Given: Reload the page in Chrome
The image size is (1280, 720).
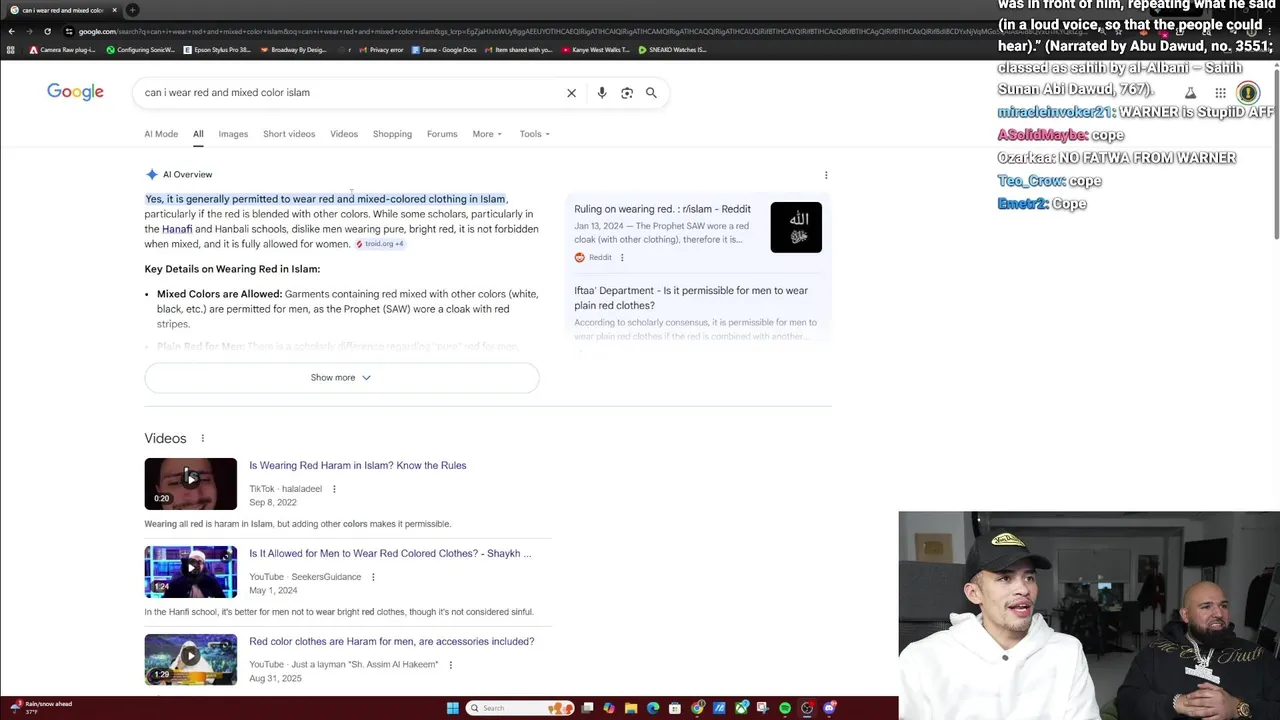Looking at the screenshot, I should tap(47, 31).
